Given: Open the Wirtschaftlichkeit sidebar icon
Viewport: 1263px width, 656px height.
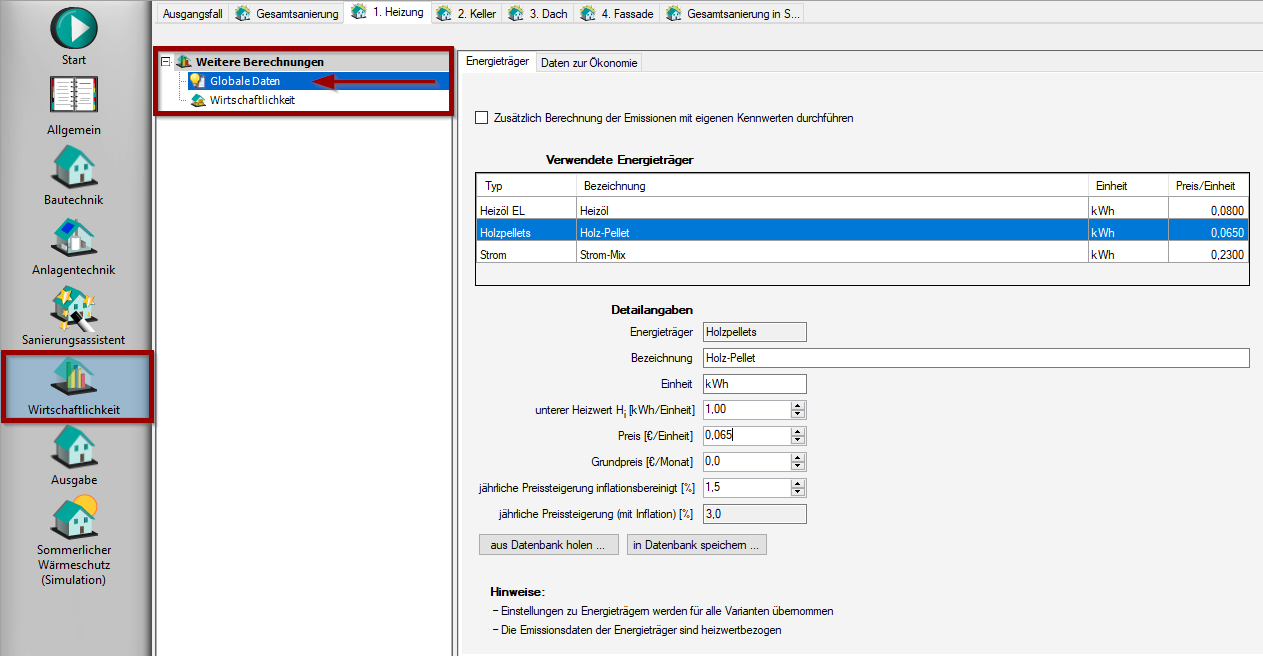Looking at the screenshot, I should (x=74, y=377).
